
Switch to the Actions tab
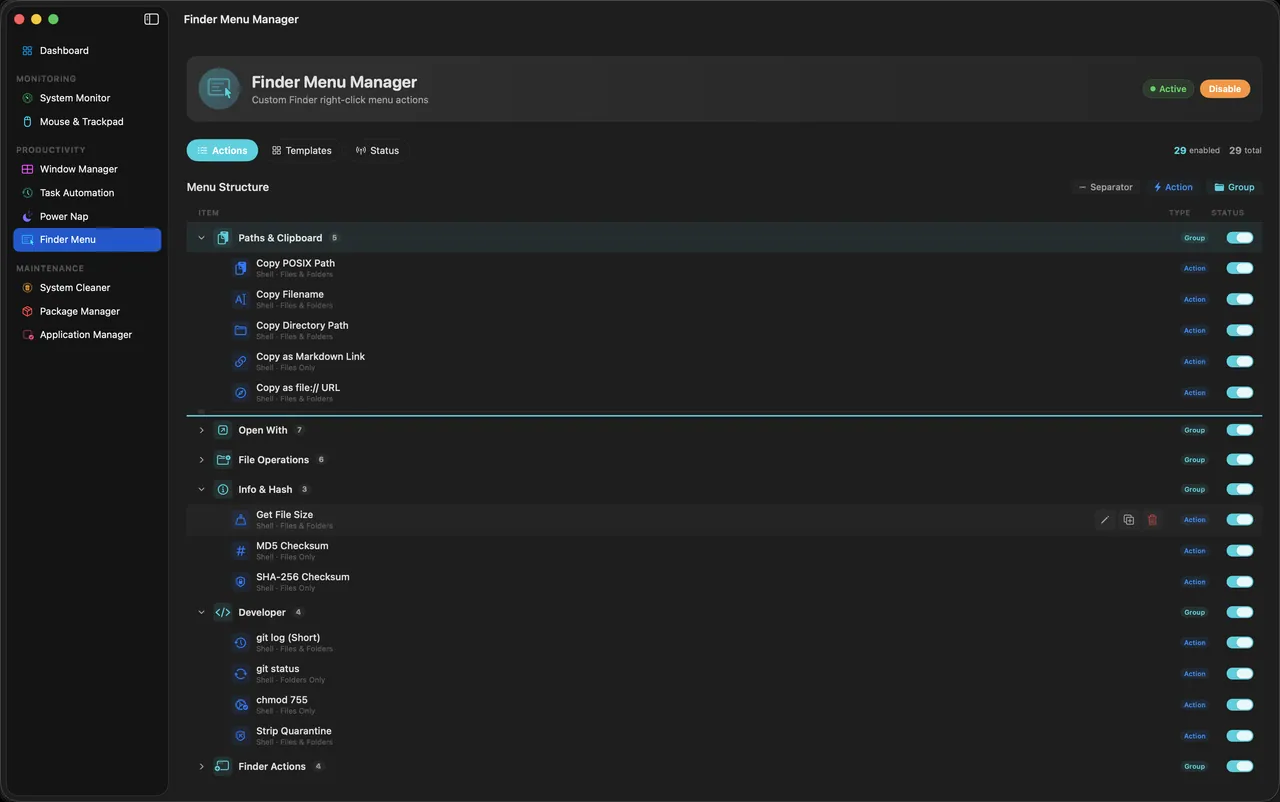click(222, 150)
